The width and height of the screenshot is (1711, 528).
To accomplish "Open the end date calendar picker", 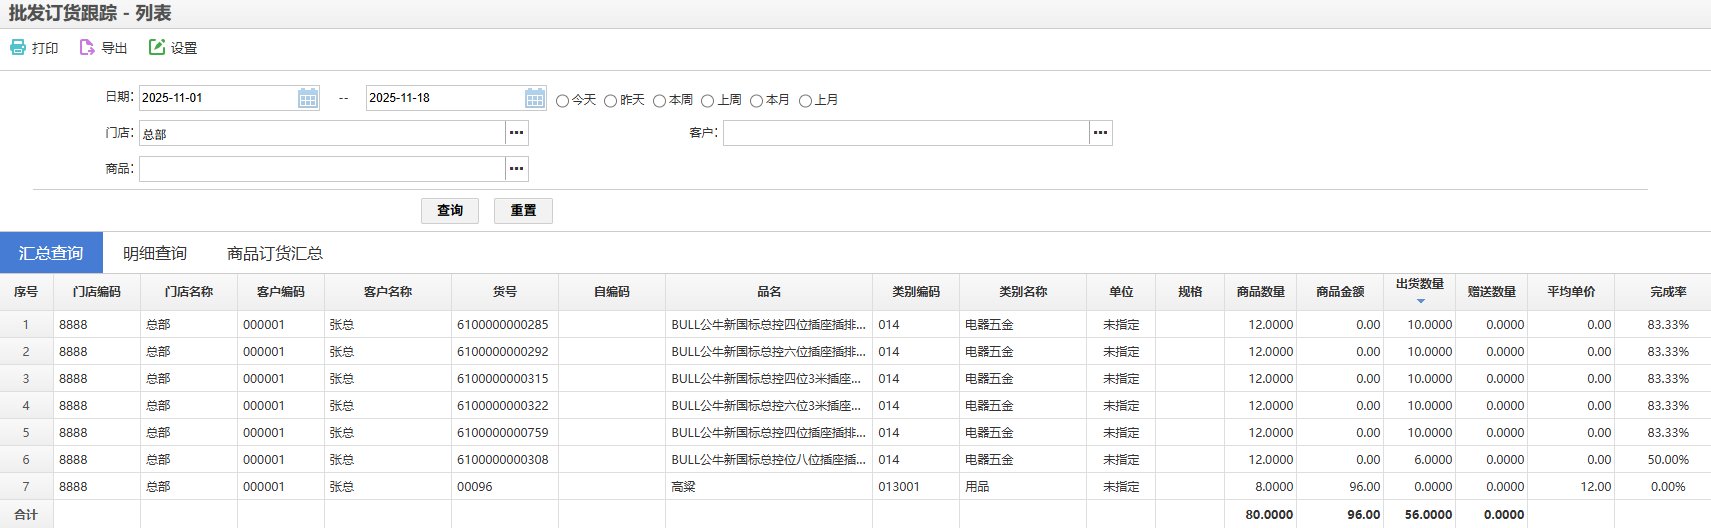I will [x=535, y=98].
